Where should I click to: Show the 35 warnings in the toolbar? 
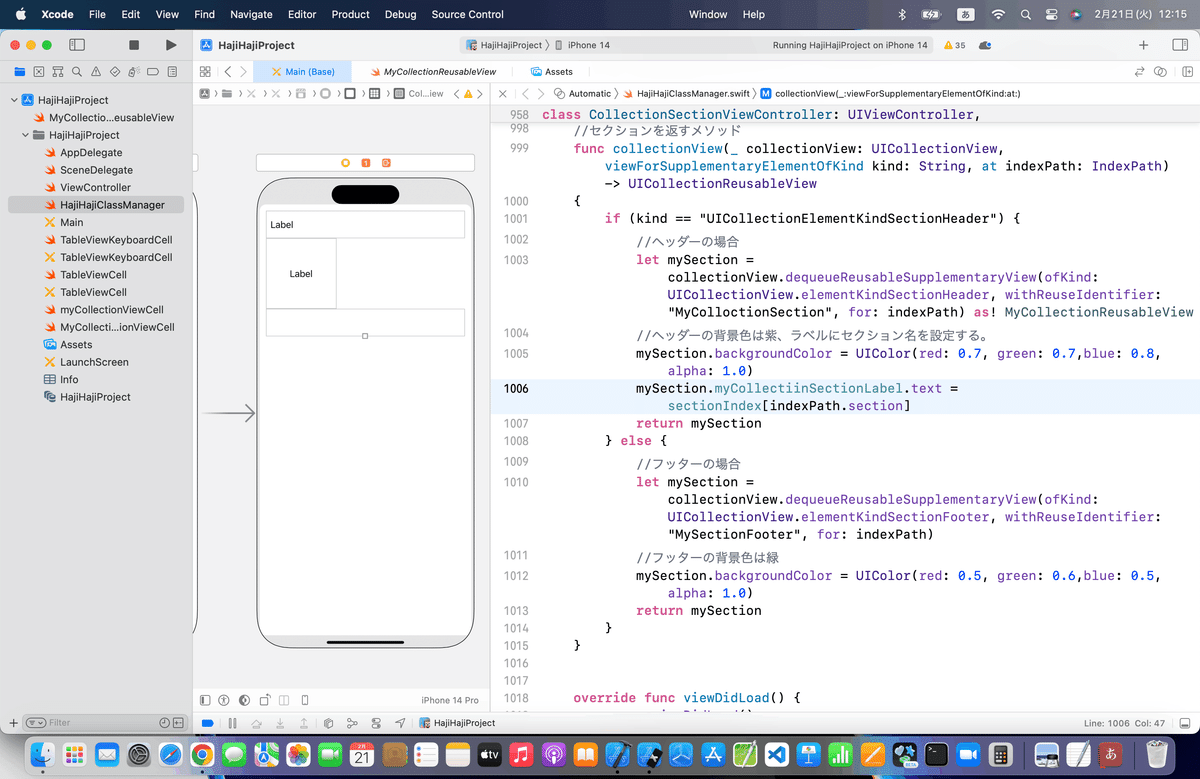click(x=954, y=45)
